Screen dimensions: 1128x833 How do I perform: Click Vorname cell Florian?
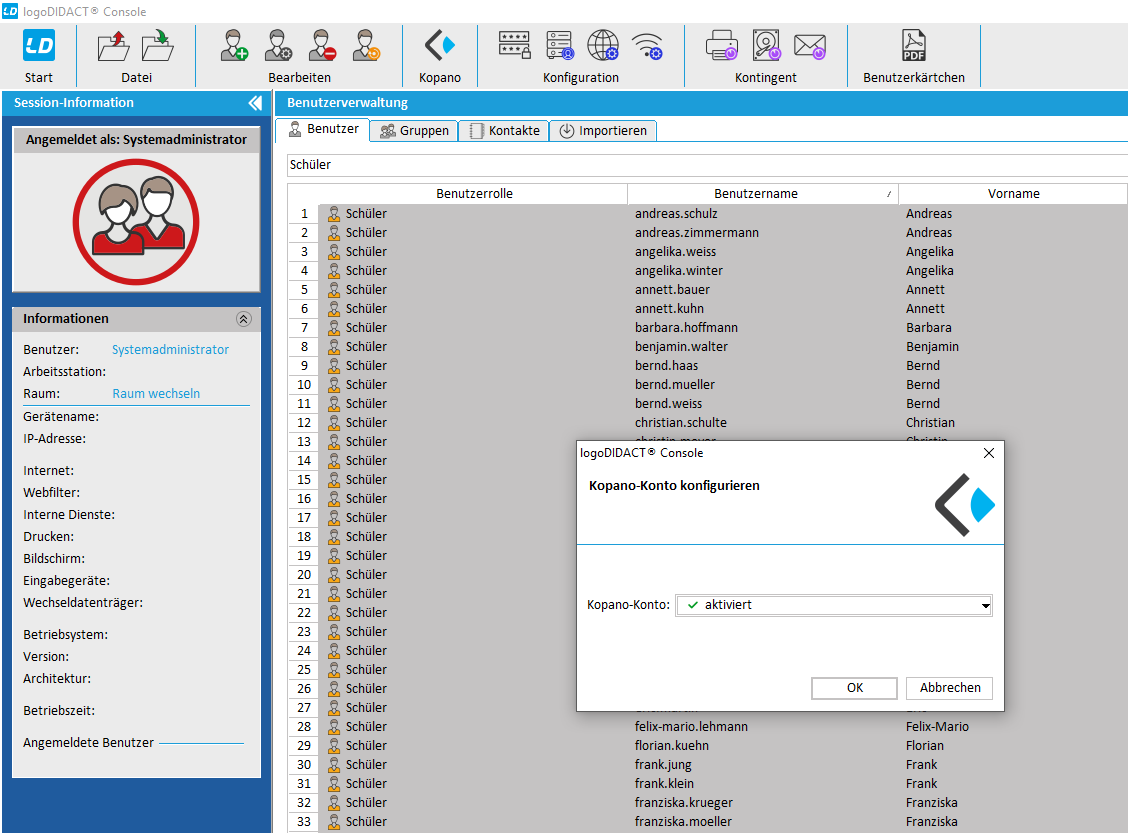(924, 745)
